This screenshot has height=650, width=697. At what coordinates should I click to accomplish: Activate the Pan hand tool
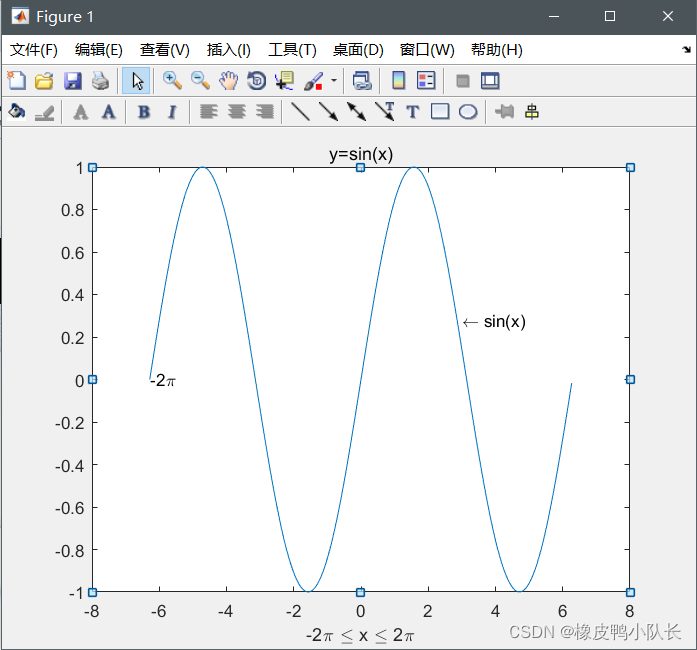[x=228, y=81]
